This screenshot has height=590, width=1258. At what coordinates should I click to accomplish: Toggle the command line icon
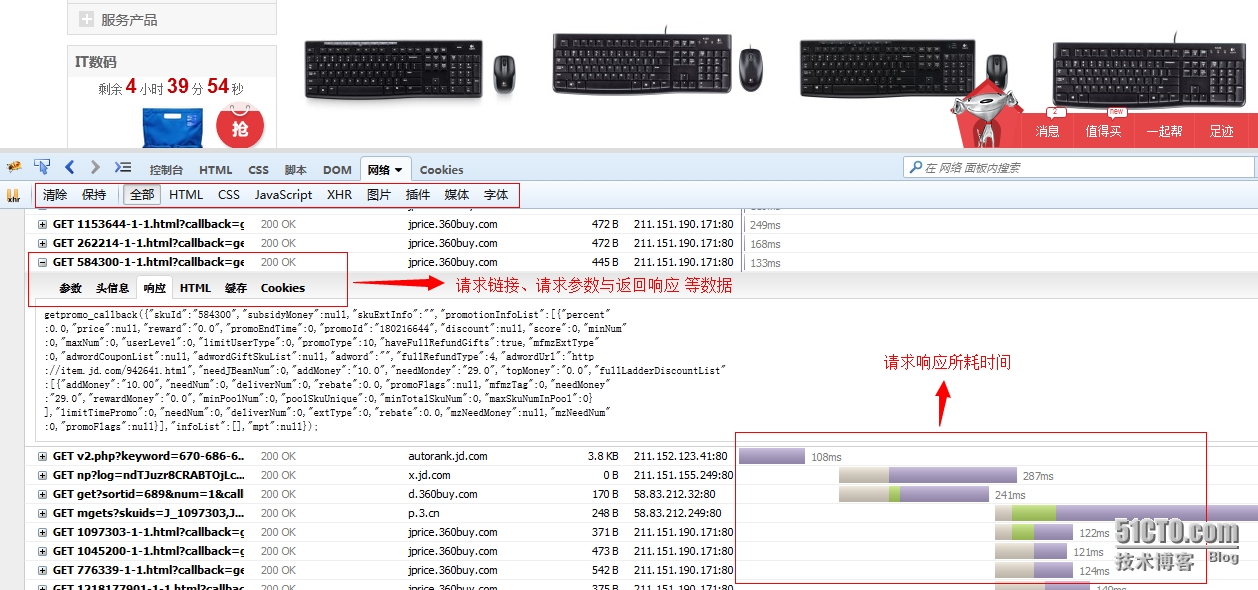click(123, 168)
